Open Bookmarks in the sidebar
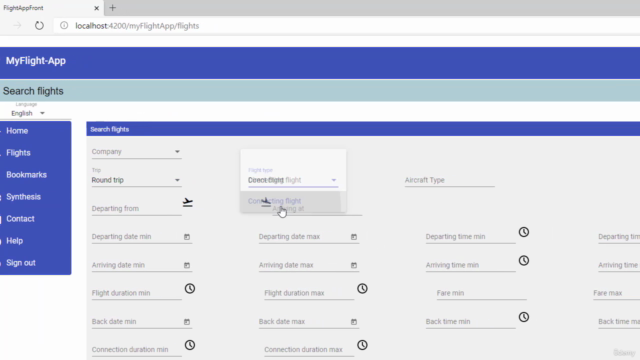 (27, 175)
